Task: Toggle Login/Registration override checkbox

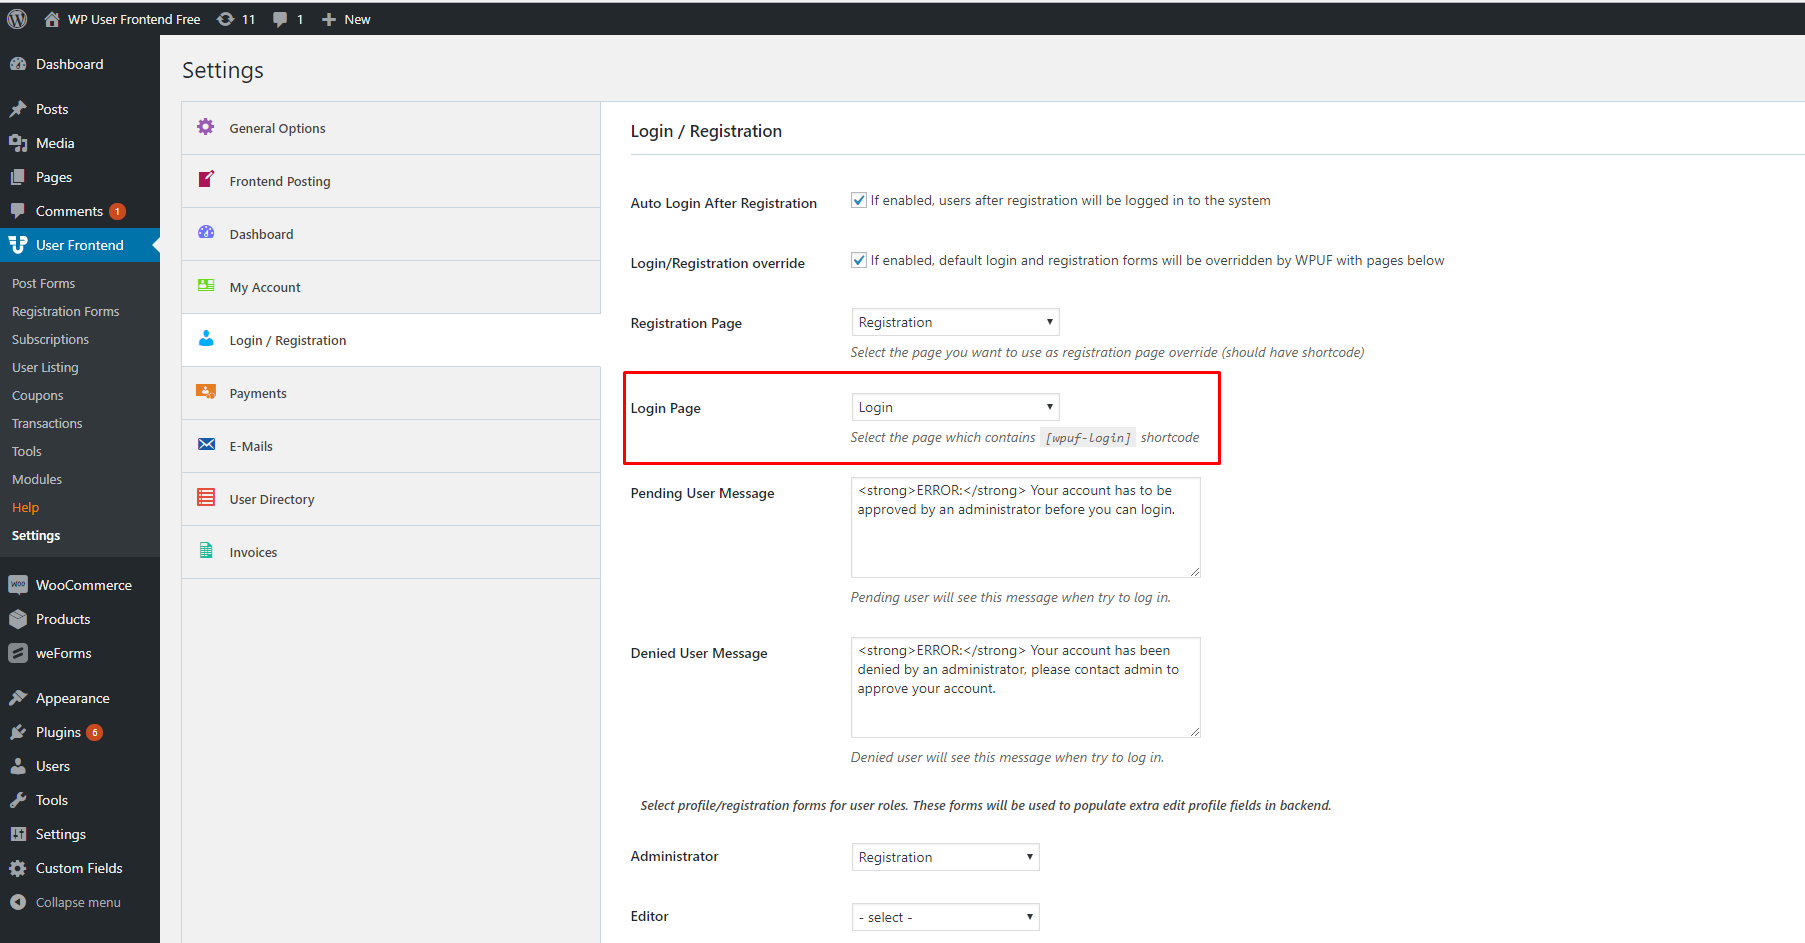Action: (858, 260)
